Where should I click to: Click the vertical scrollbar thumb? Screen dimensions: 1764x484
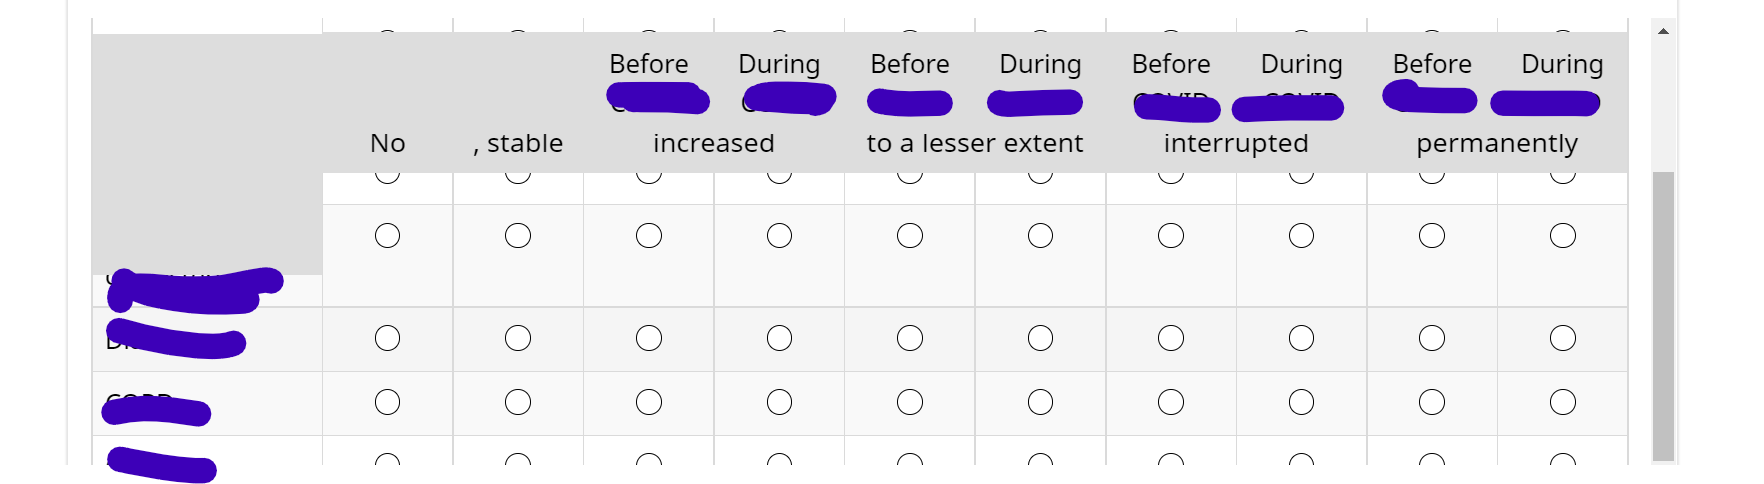(1663, 315)
